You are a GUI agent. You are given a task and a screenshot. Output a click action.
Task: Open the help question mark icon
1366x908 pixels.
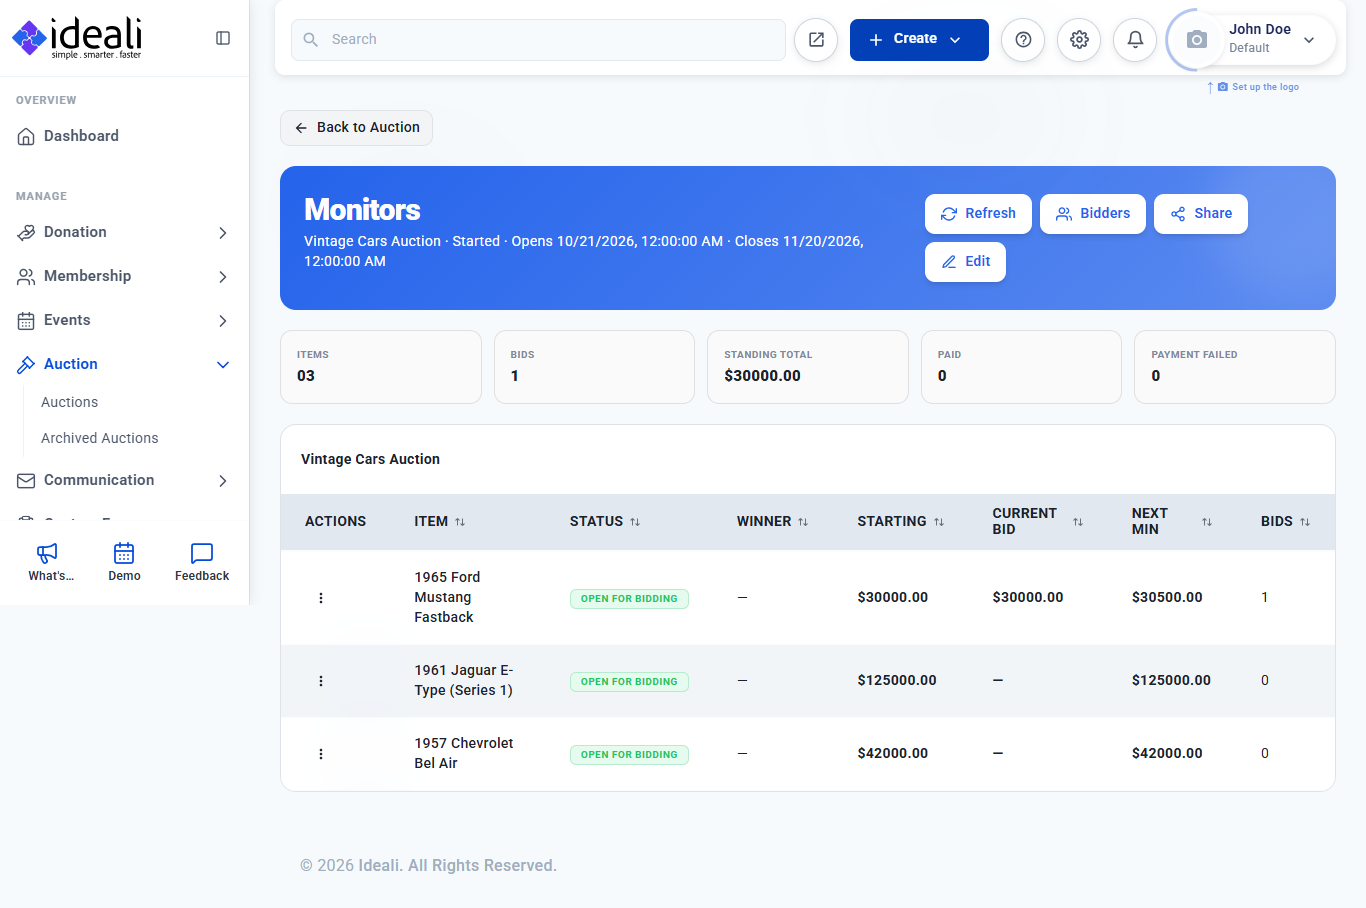click(x=1023, y=40)
